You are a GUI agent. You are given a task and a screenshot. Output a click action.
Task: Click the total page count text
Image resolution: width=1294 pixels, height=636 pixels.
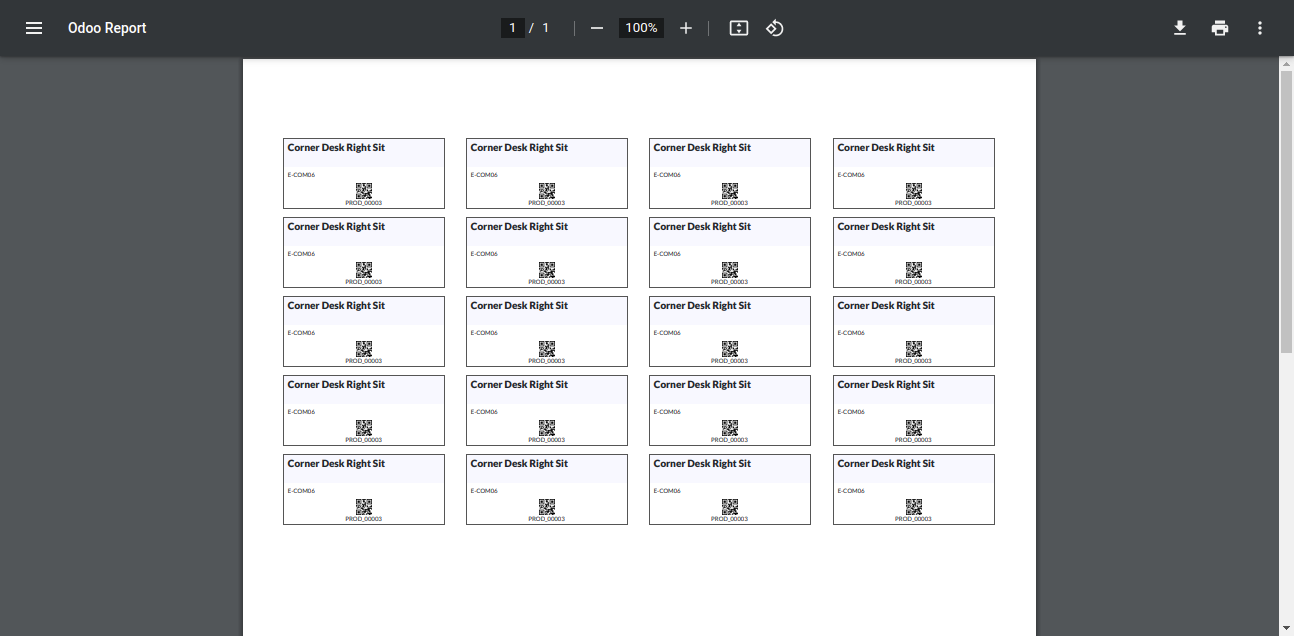(x=546, y=28)
